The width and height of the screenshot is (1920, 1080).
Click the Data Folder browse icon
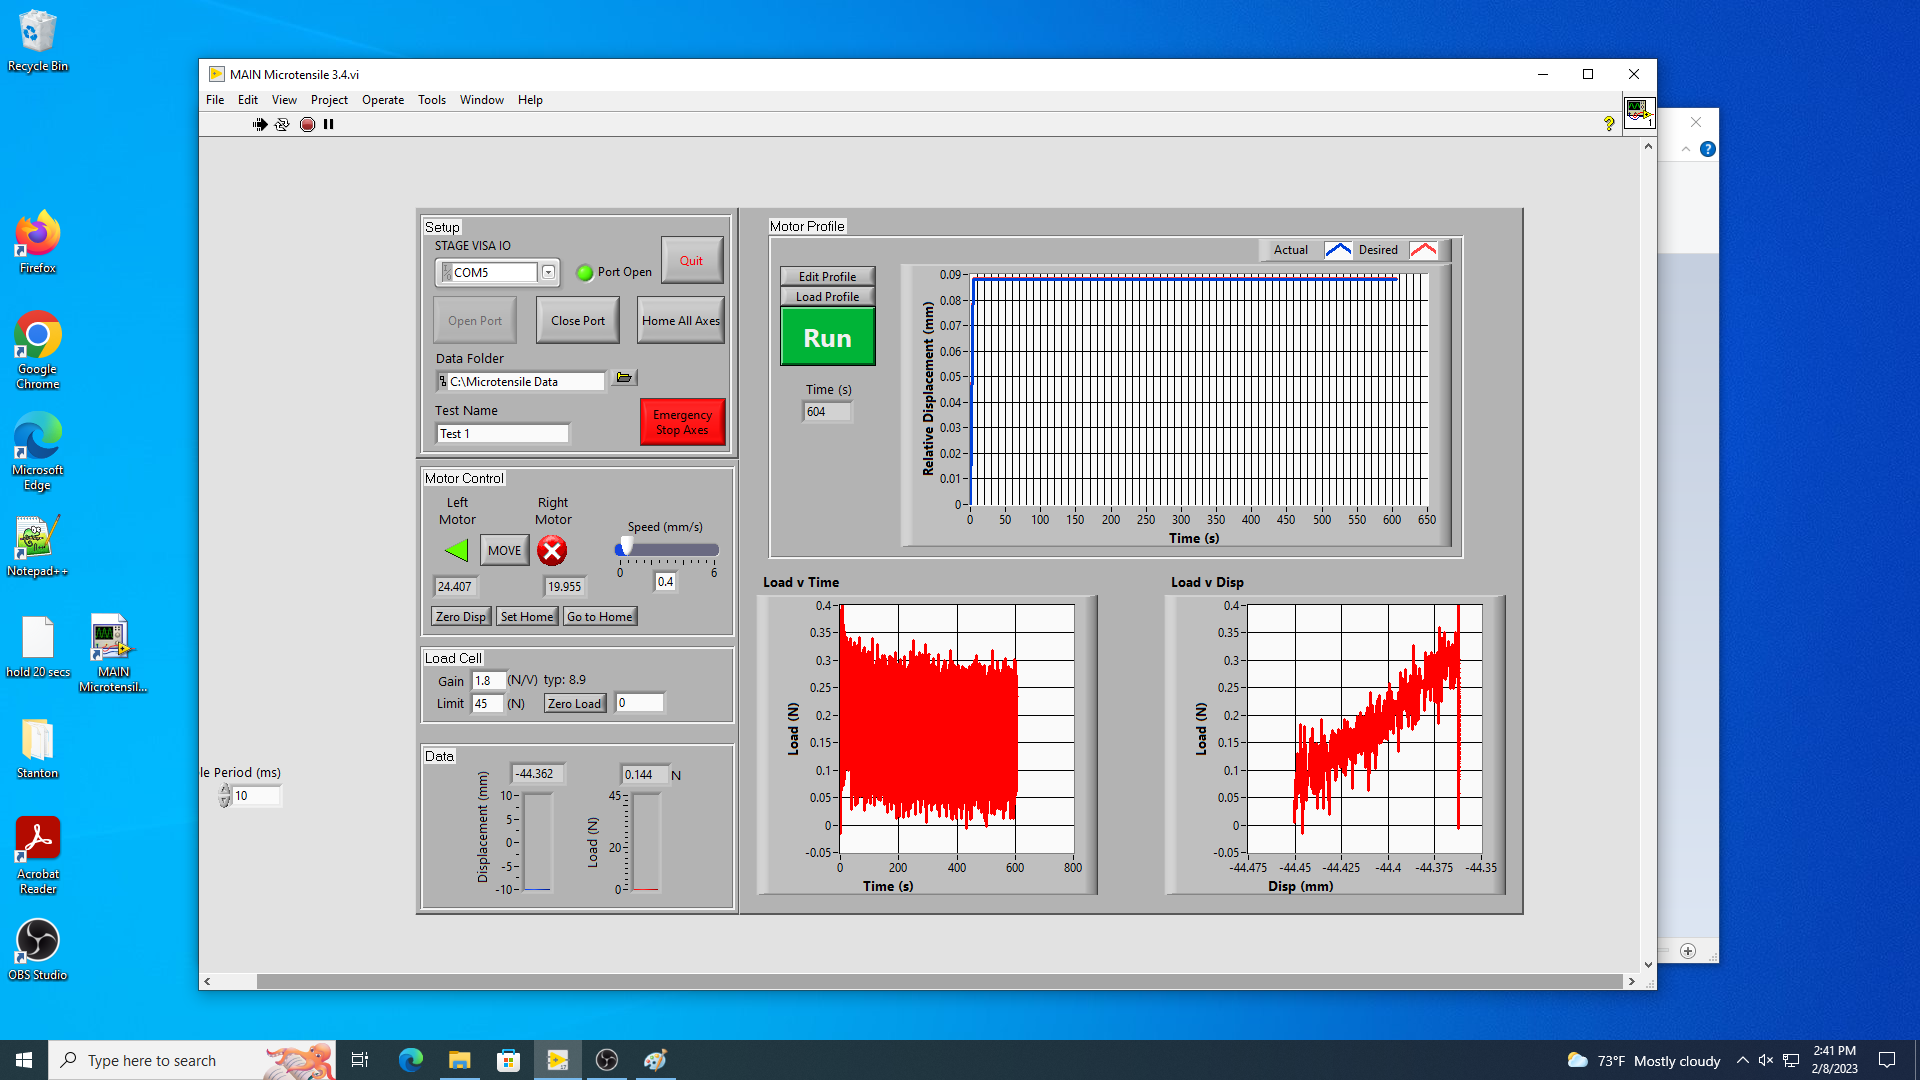tap(624, 378)
